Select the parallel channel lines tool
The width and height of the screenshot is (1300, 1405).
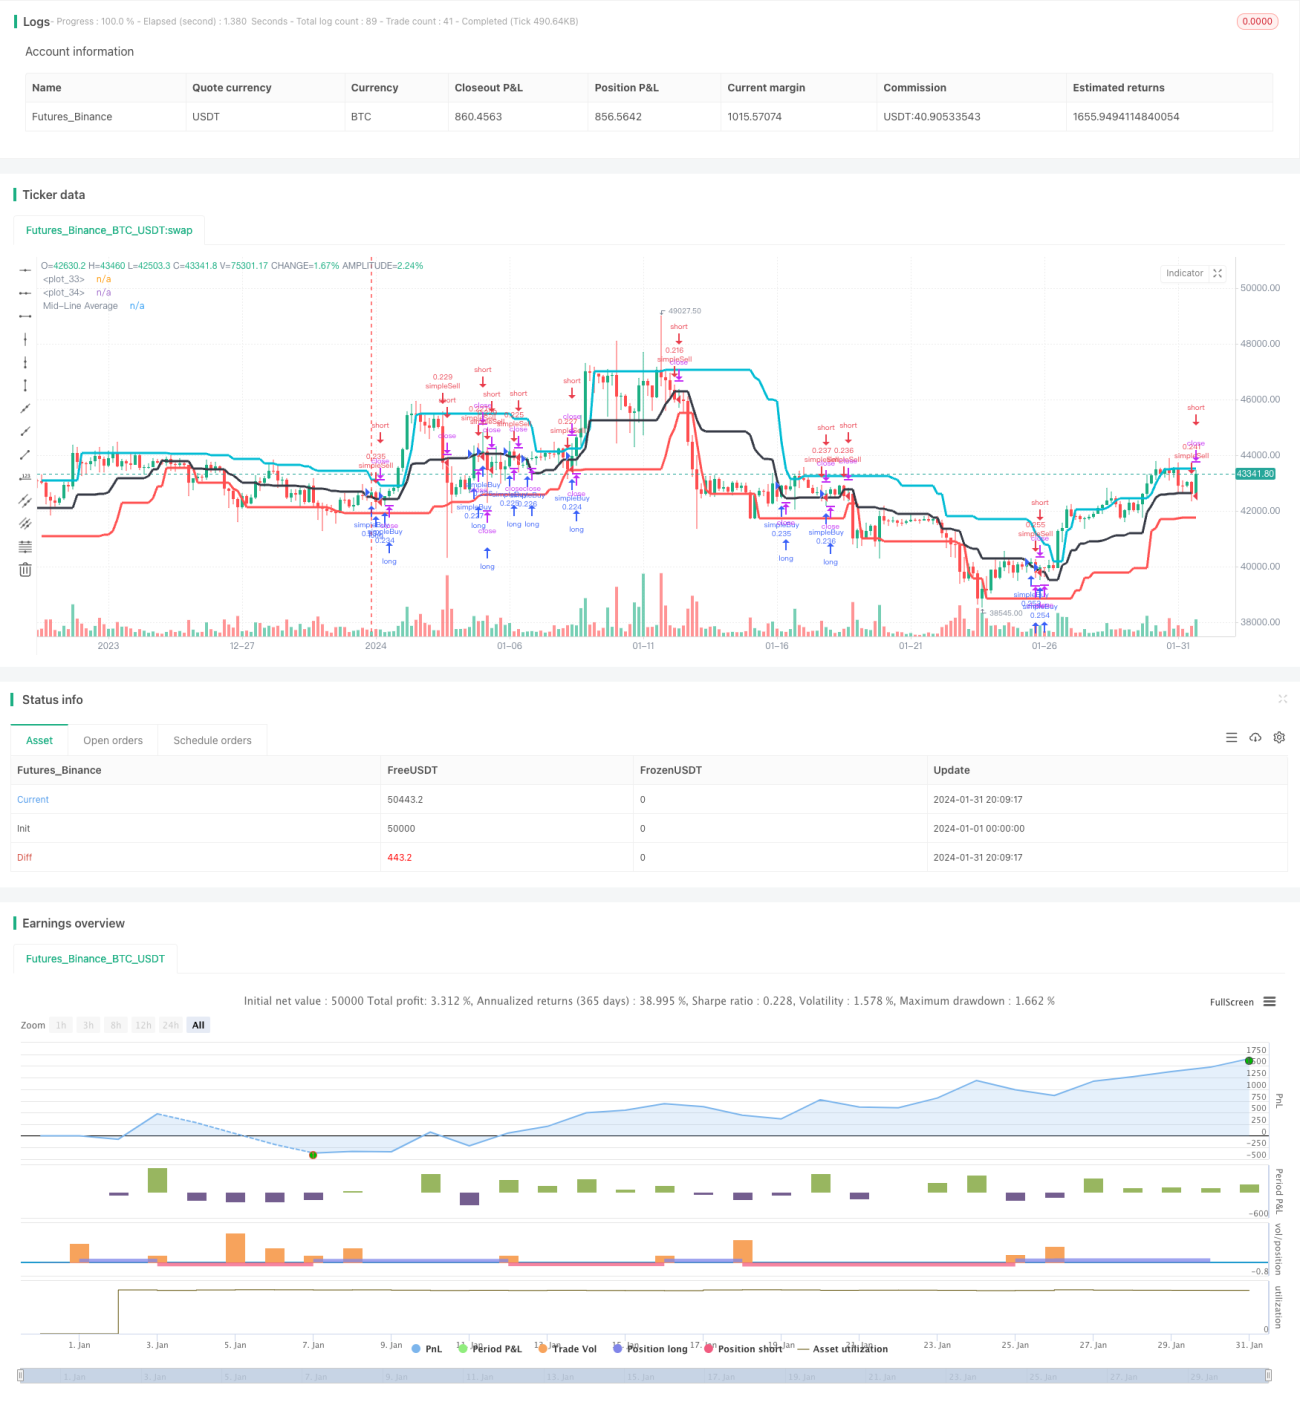pyautogui.click(x=25, y=501)
